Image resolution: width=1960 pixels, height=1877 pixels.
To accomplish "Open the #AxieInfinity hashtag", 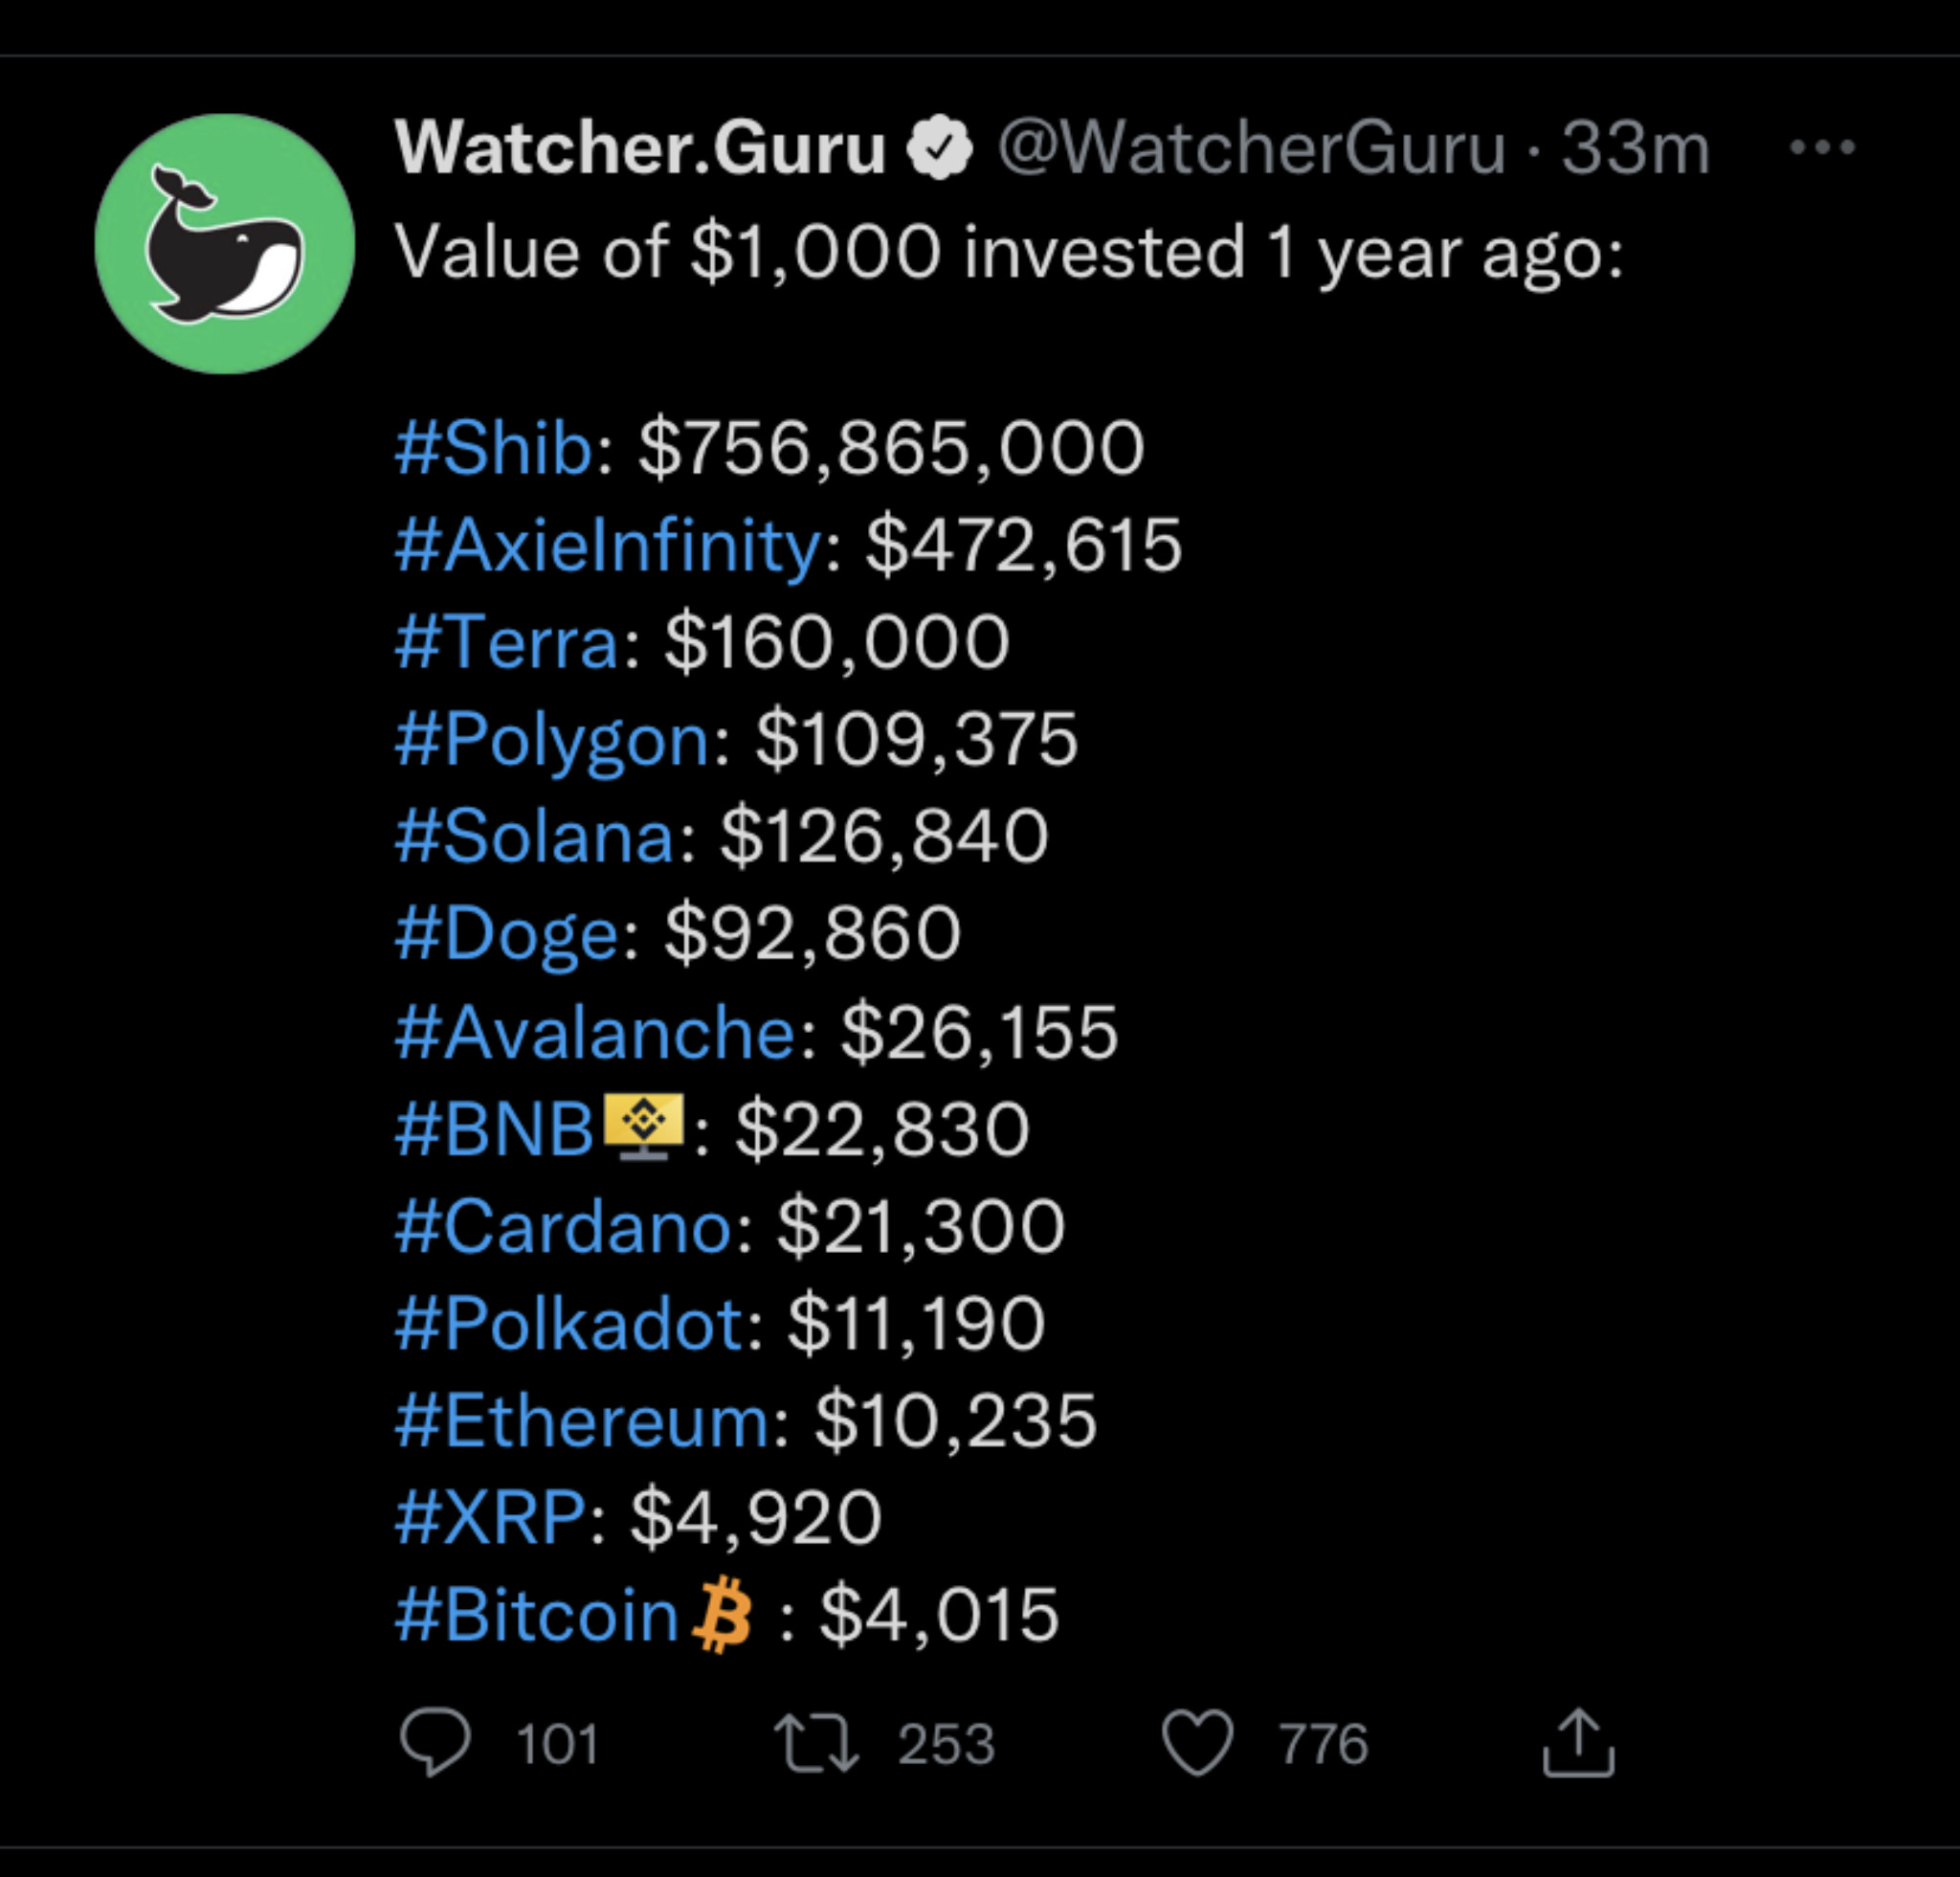I will point(609,545).
